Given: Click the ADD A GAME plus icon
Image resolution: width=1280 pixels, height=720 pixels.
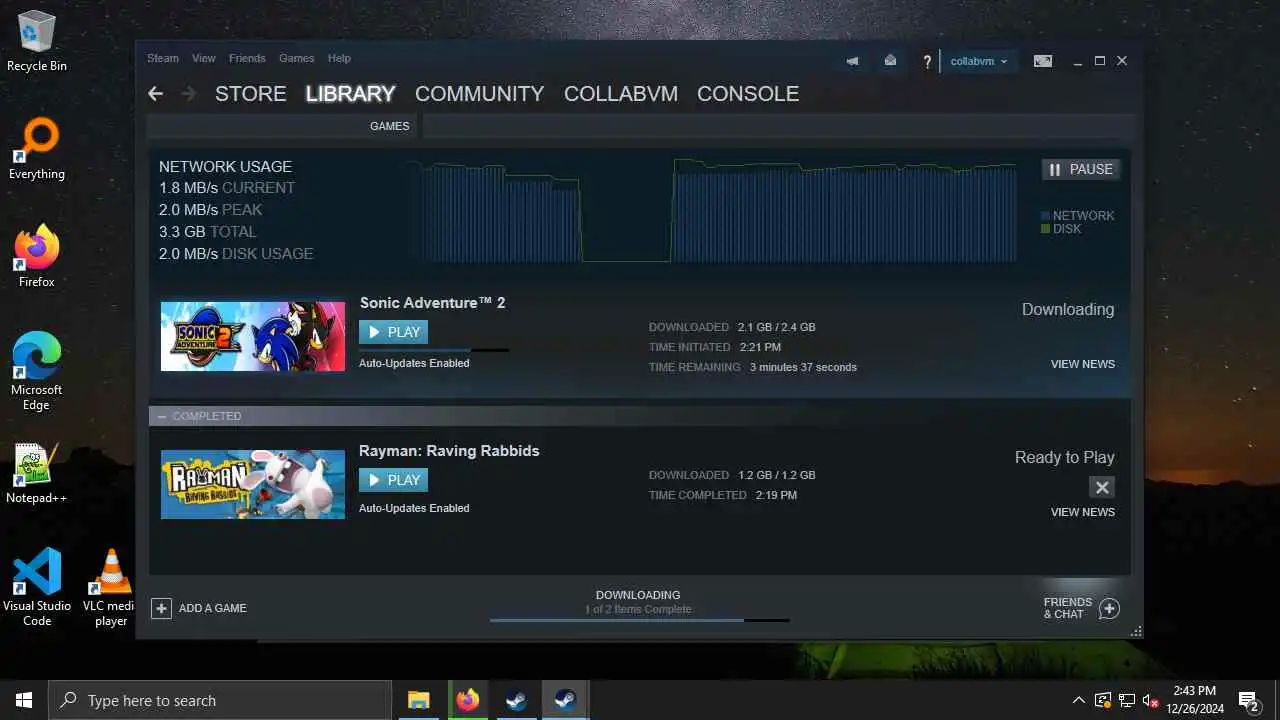Looking at the screenshot, I should click(161, 608).
